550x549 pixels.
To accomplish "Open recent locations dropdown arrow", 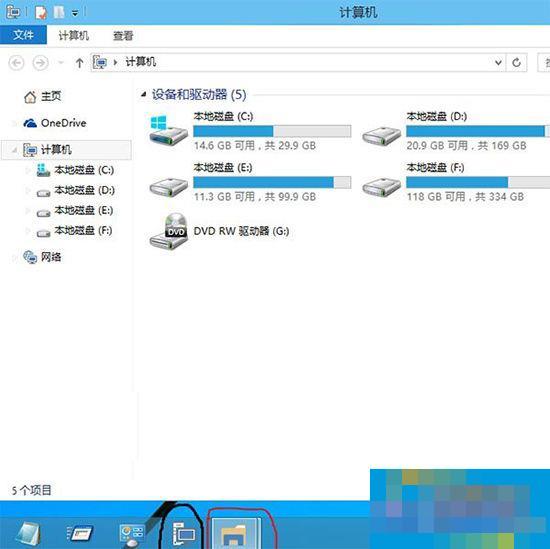I will [61, 63].
